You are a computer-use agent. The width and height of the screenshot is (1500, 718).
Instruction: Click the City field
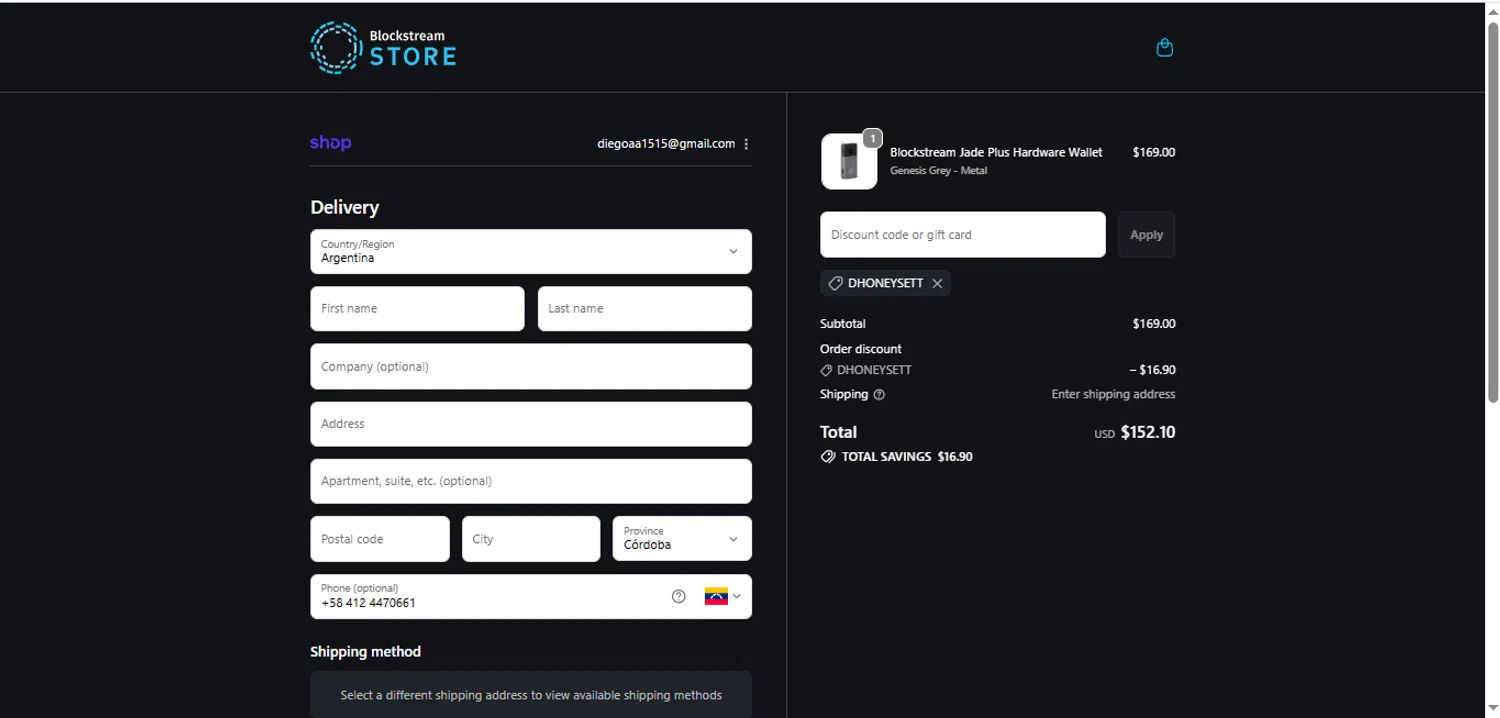pyautogui.click(x=531, y=539)
